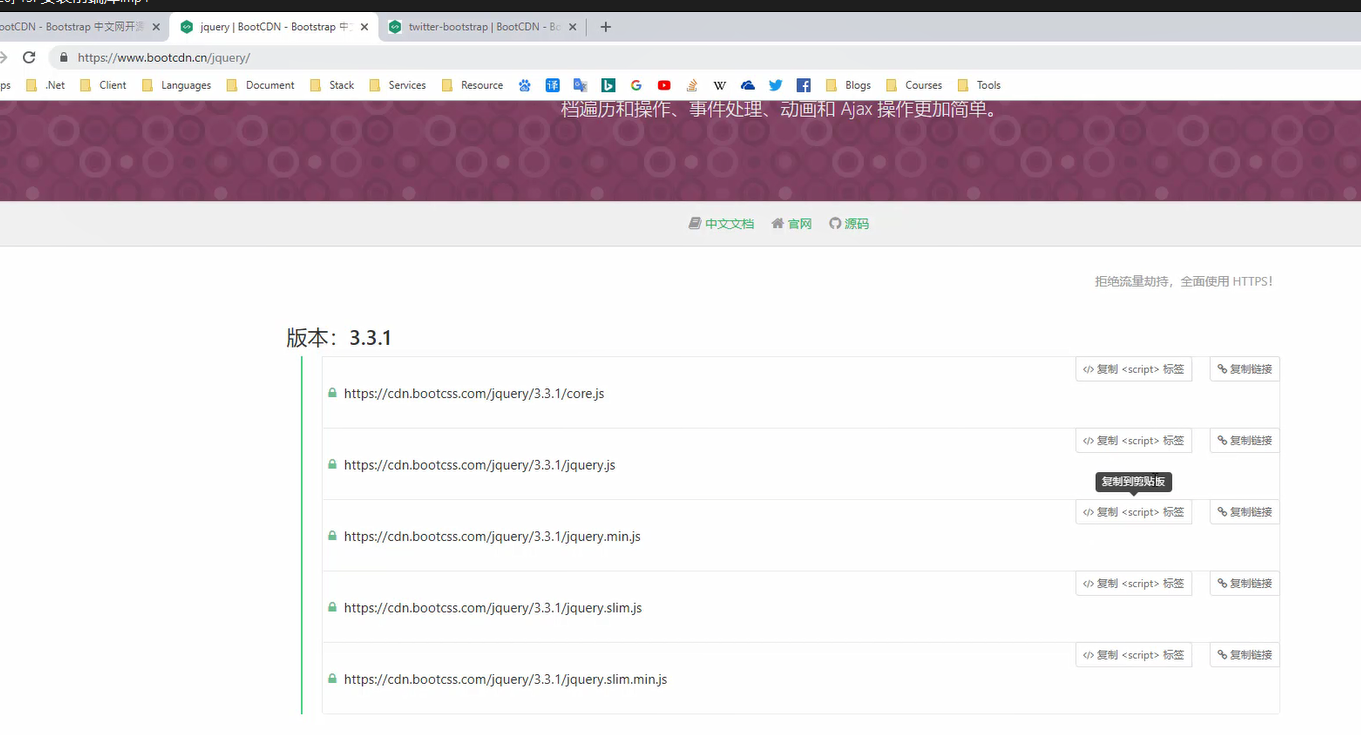Click the core.js CDN URL text

pos(474,394)
